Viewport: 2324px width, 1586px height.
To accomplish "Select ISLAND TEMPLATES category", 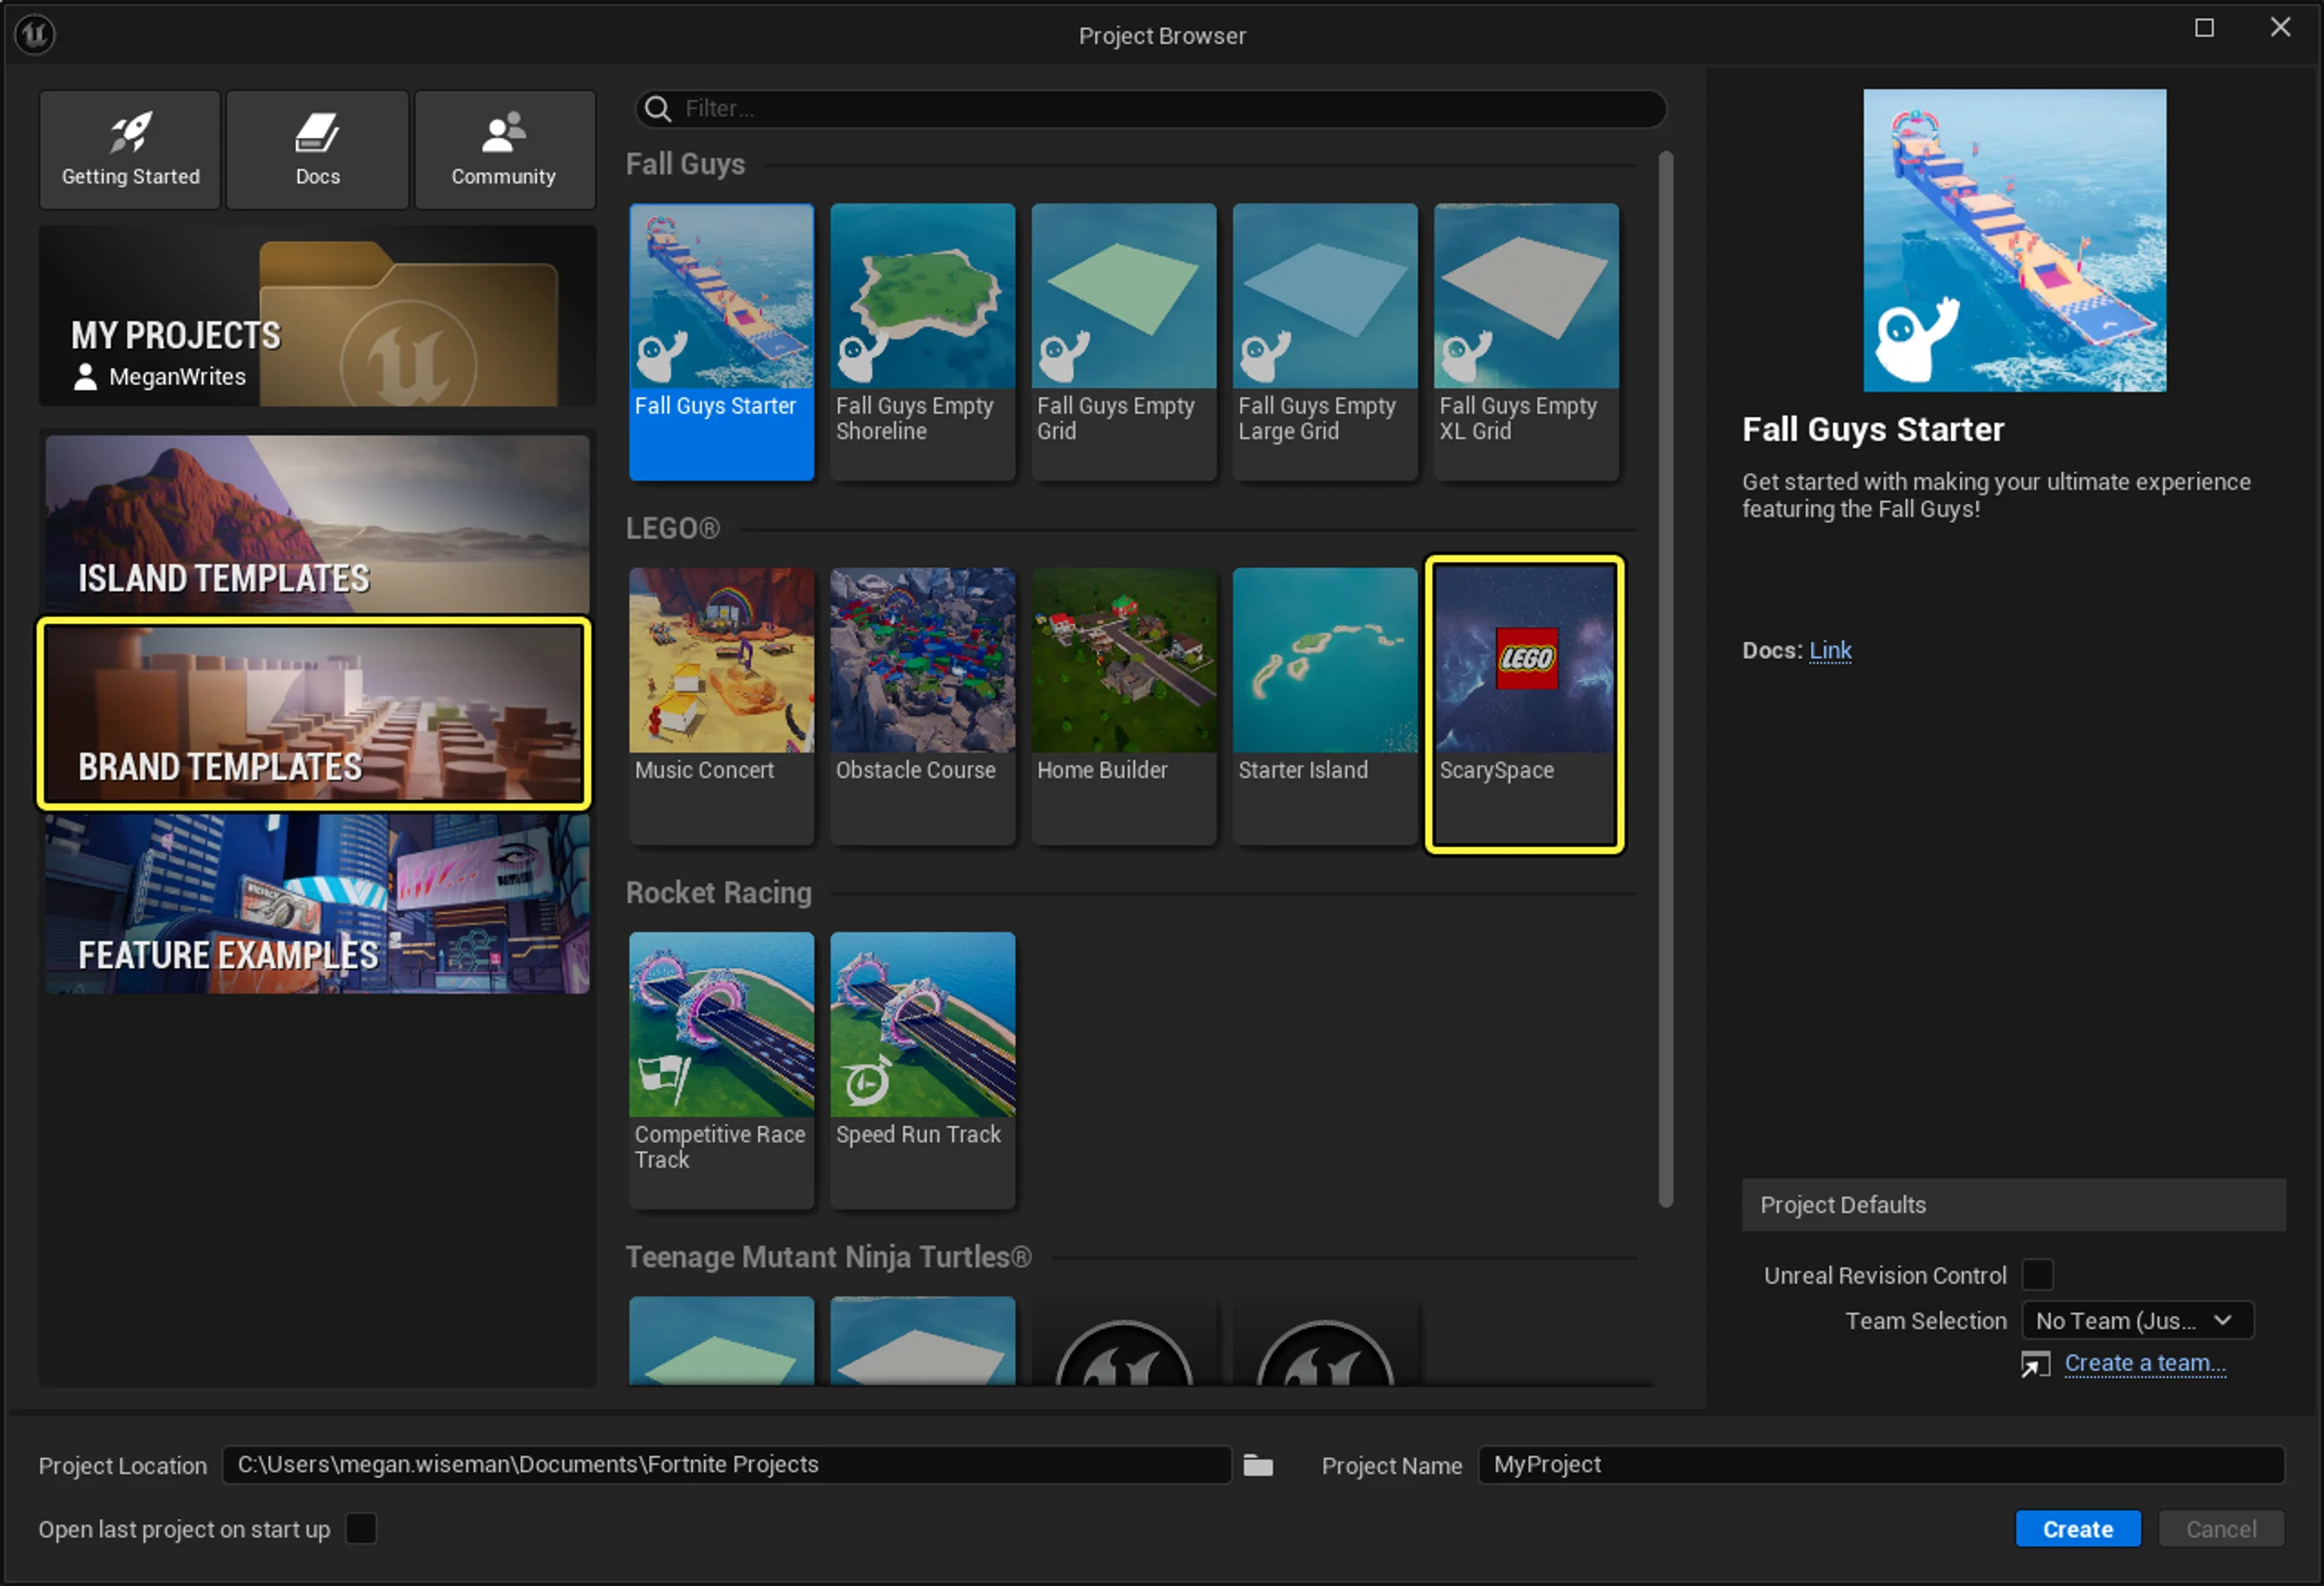I will (x=317, y=522).
